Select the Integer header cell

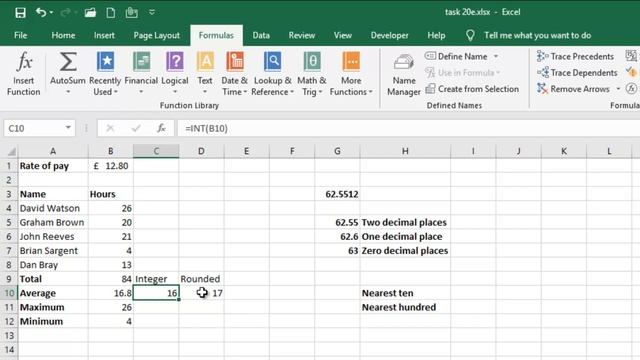click(156, 279)
